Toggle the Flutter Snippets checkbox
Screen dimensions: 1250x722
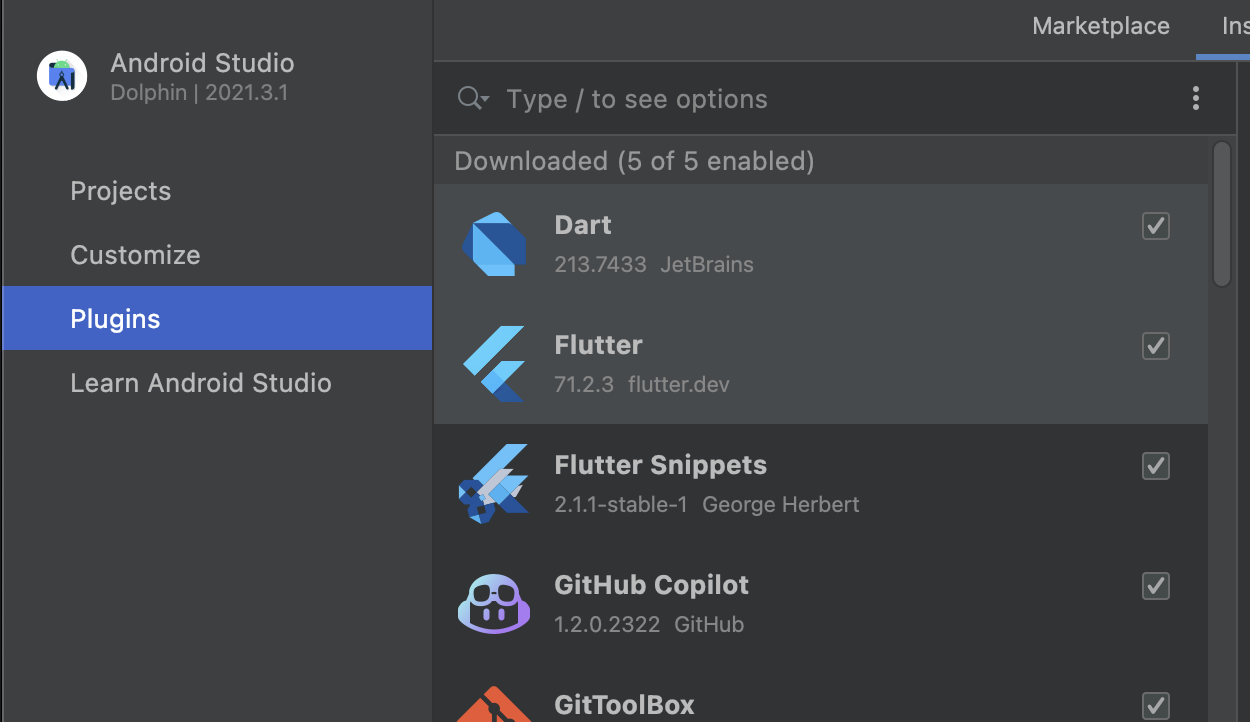pyautogui.click(x=1156, y=466)
